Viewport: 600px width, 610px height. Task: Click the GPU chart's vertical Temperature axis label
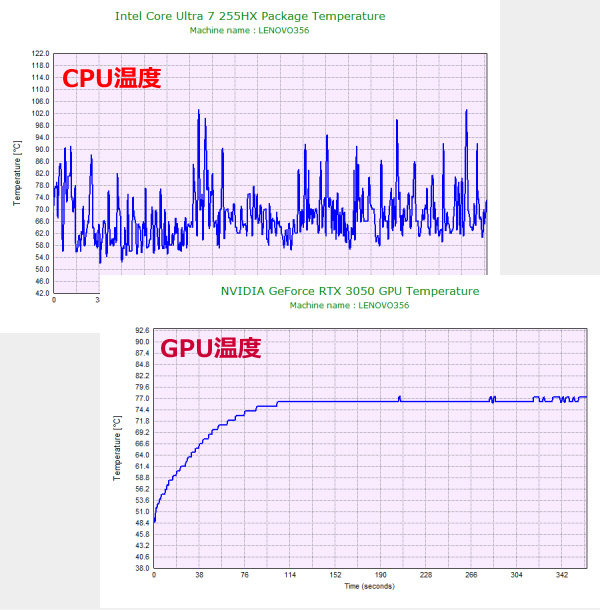tap(117, 449)
